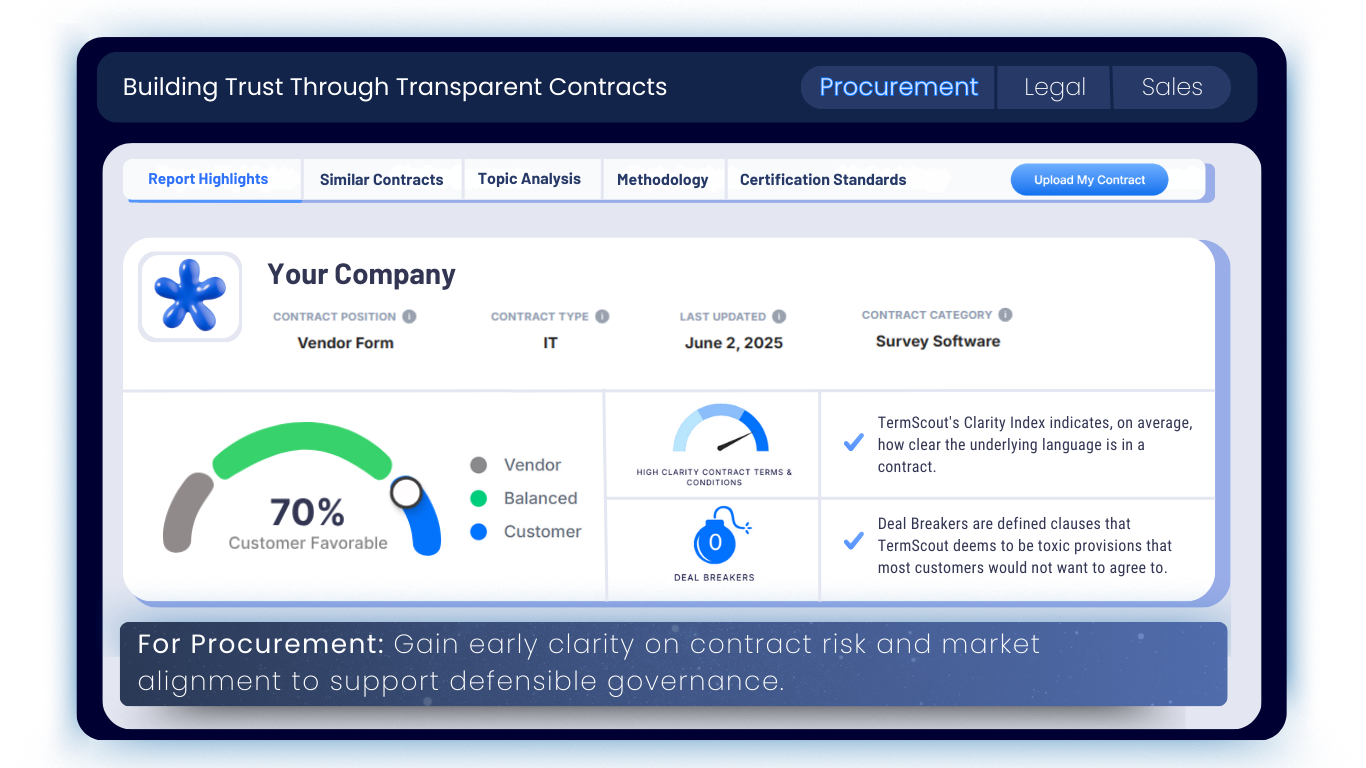Viewport: 1366px width, 768px height.
Task: Enable the Sales audience view
Action: point(1171,87)
